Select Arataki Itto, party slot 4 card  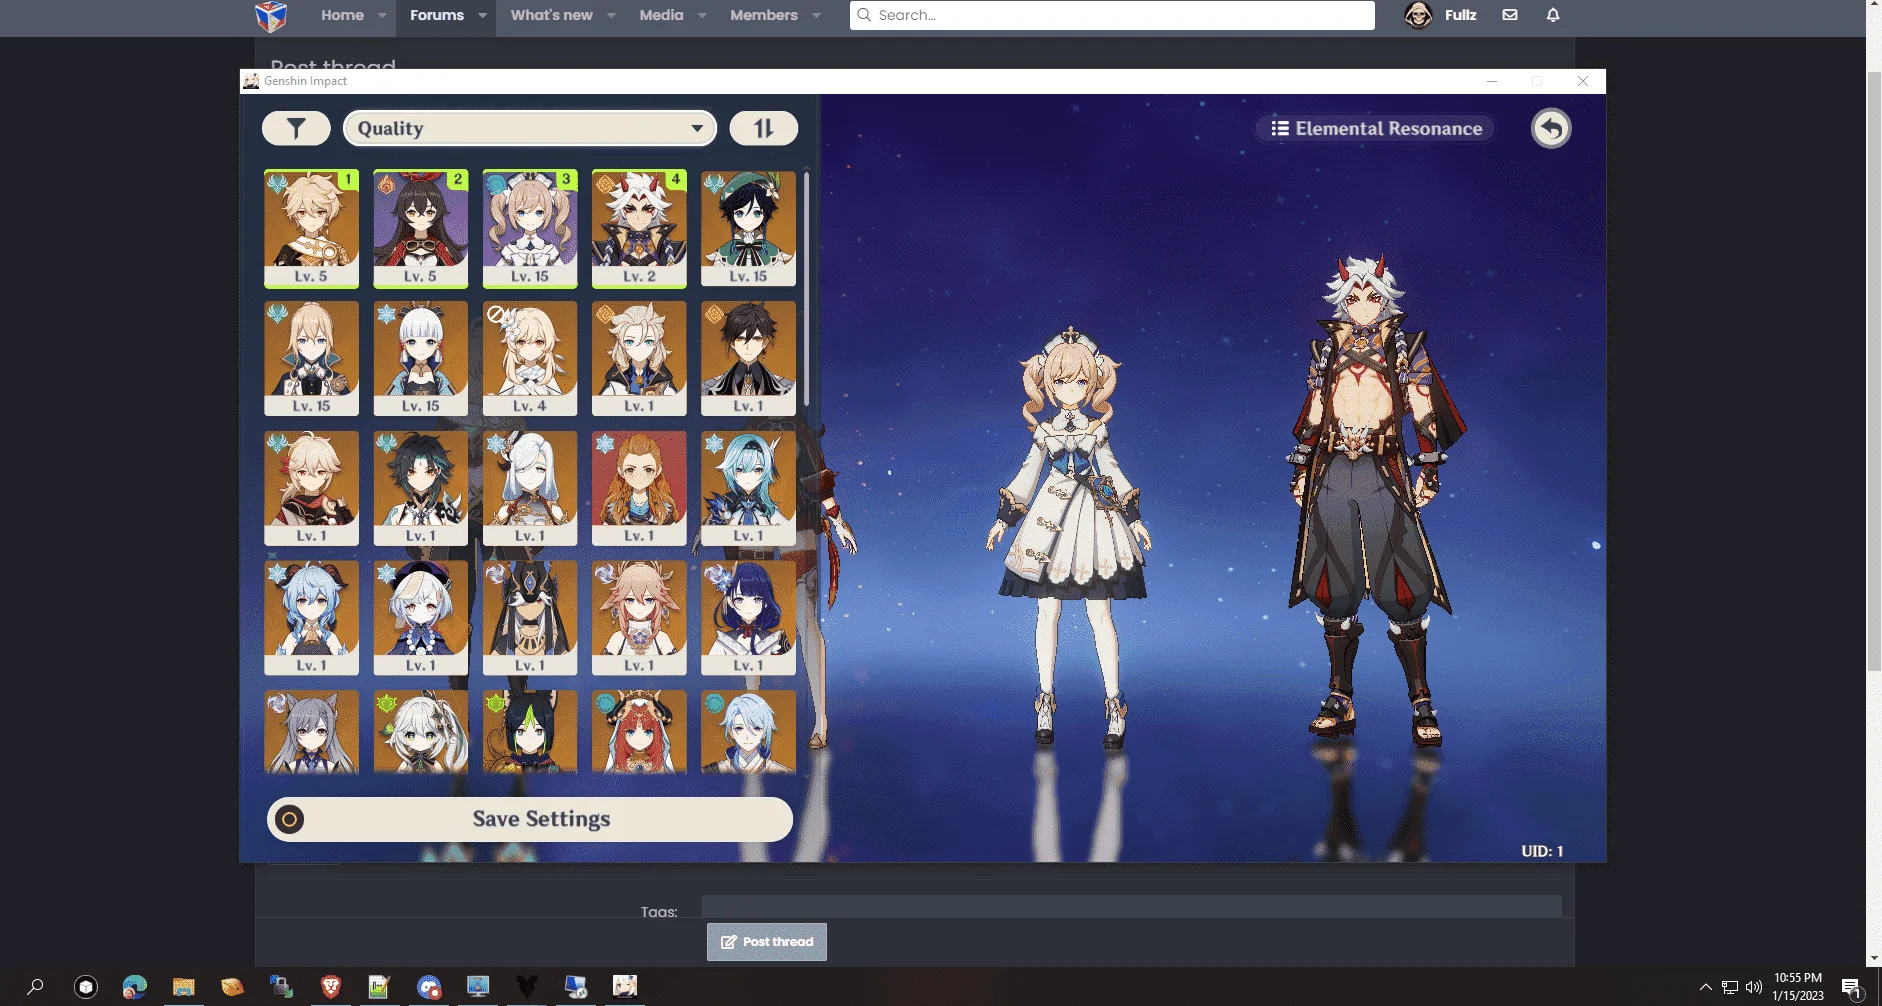(x=639, y=228)
